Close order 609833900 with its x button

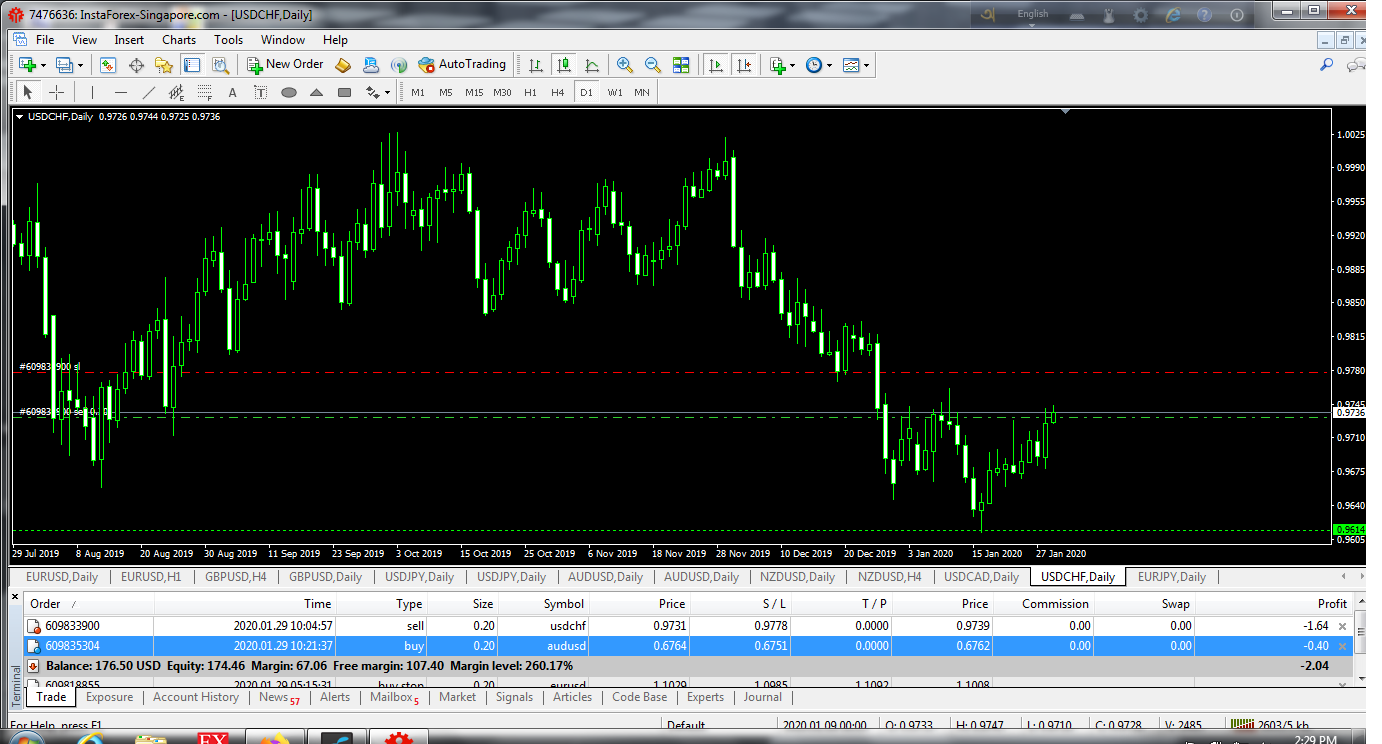1342,626
